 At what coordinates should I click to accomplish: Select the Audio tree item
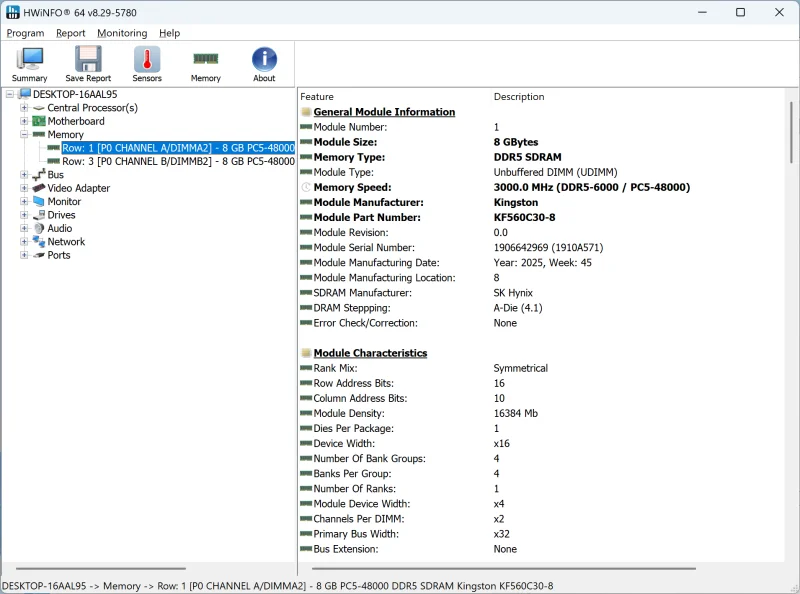(x=60, y=228)
